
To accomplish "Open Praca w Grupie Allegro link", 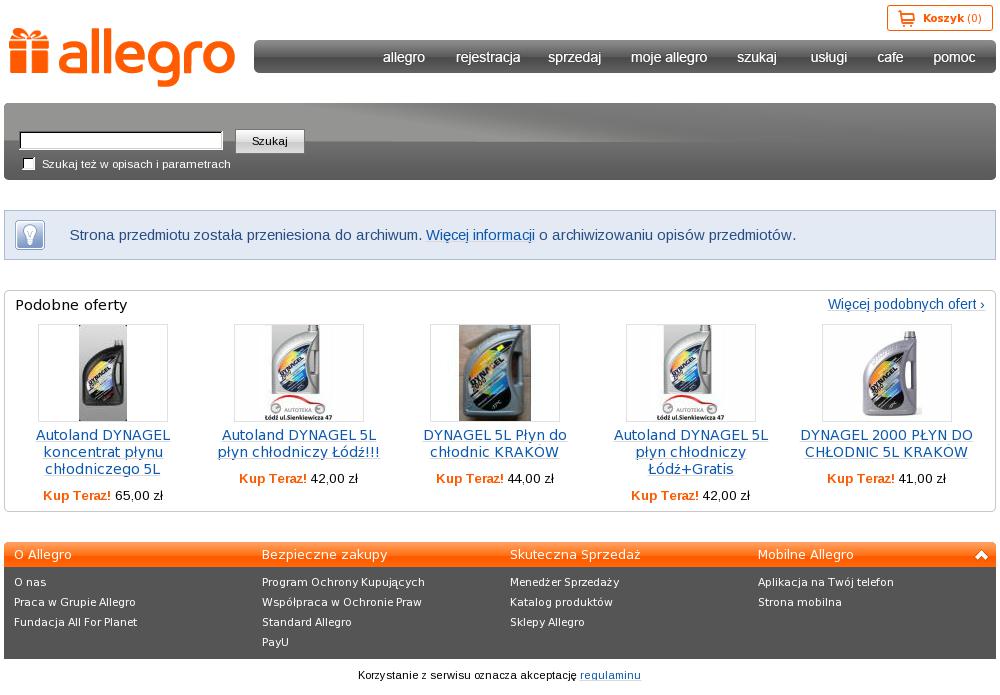I will (x=75, y=602).
